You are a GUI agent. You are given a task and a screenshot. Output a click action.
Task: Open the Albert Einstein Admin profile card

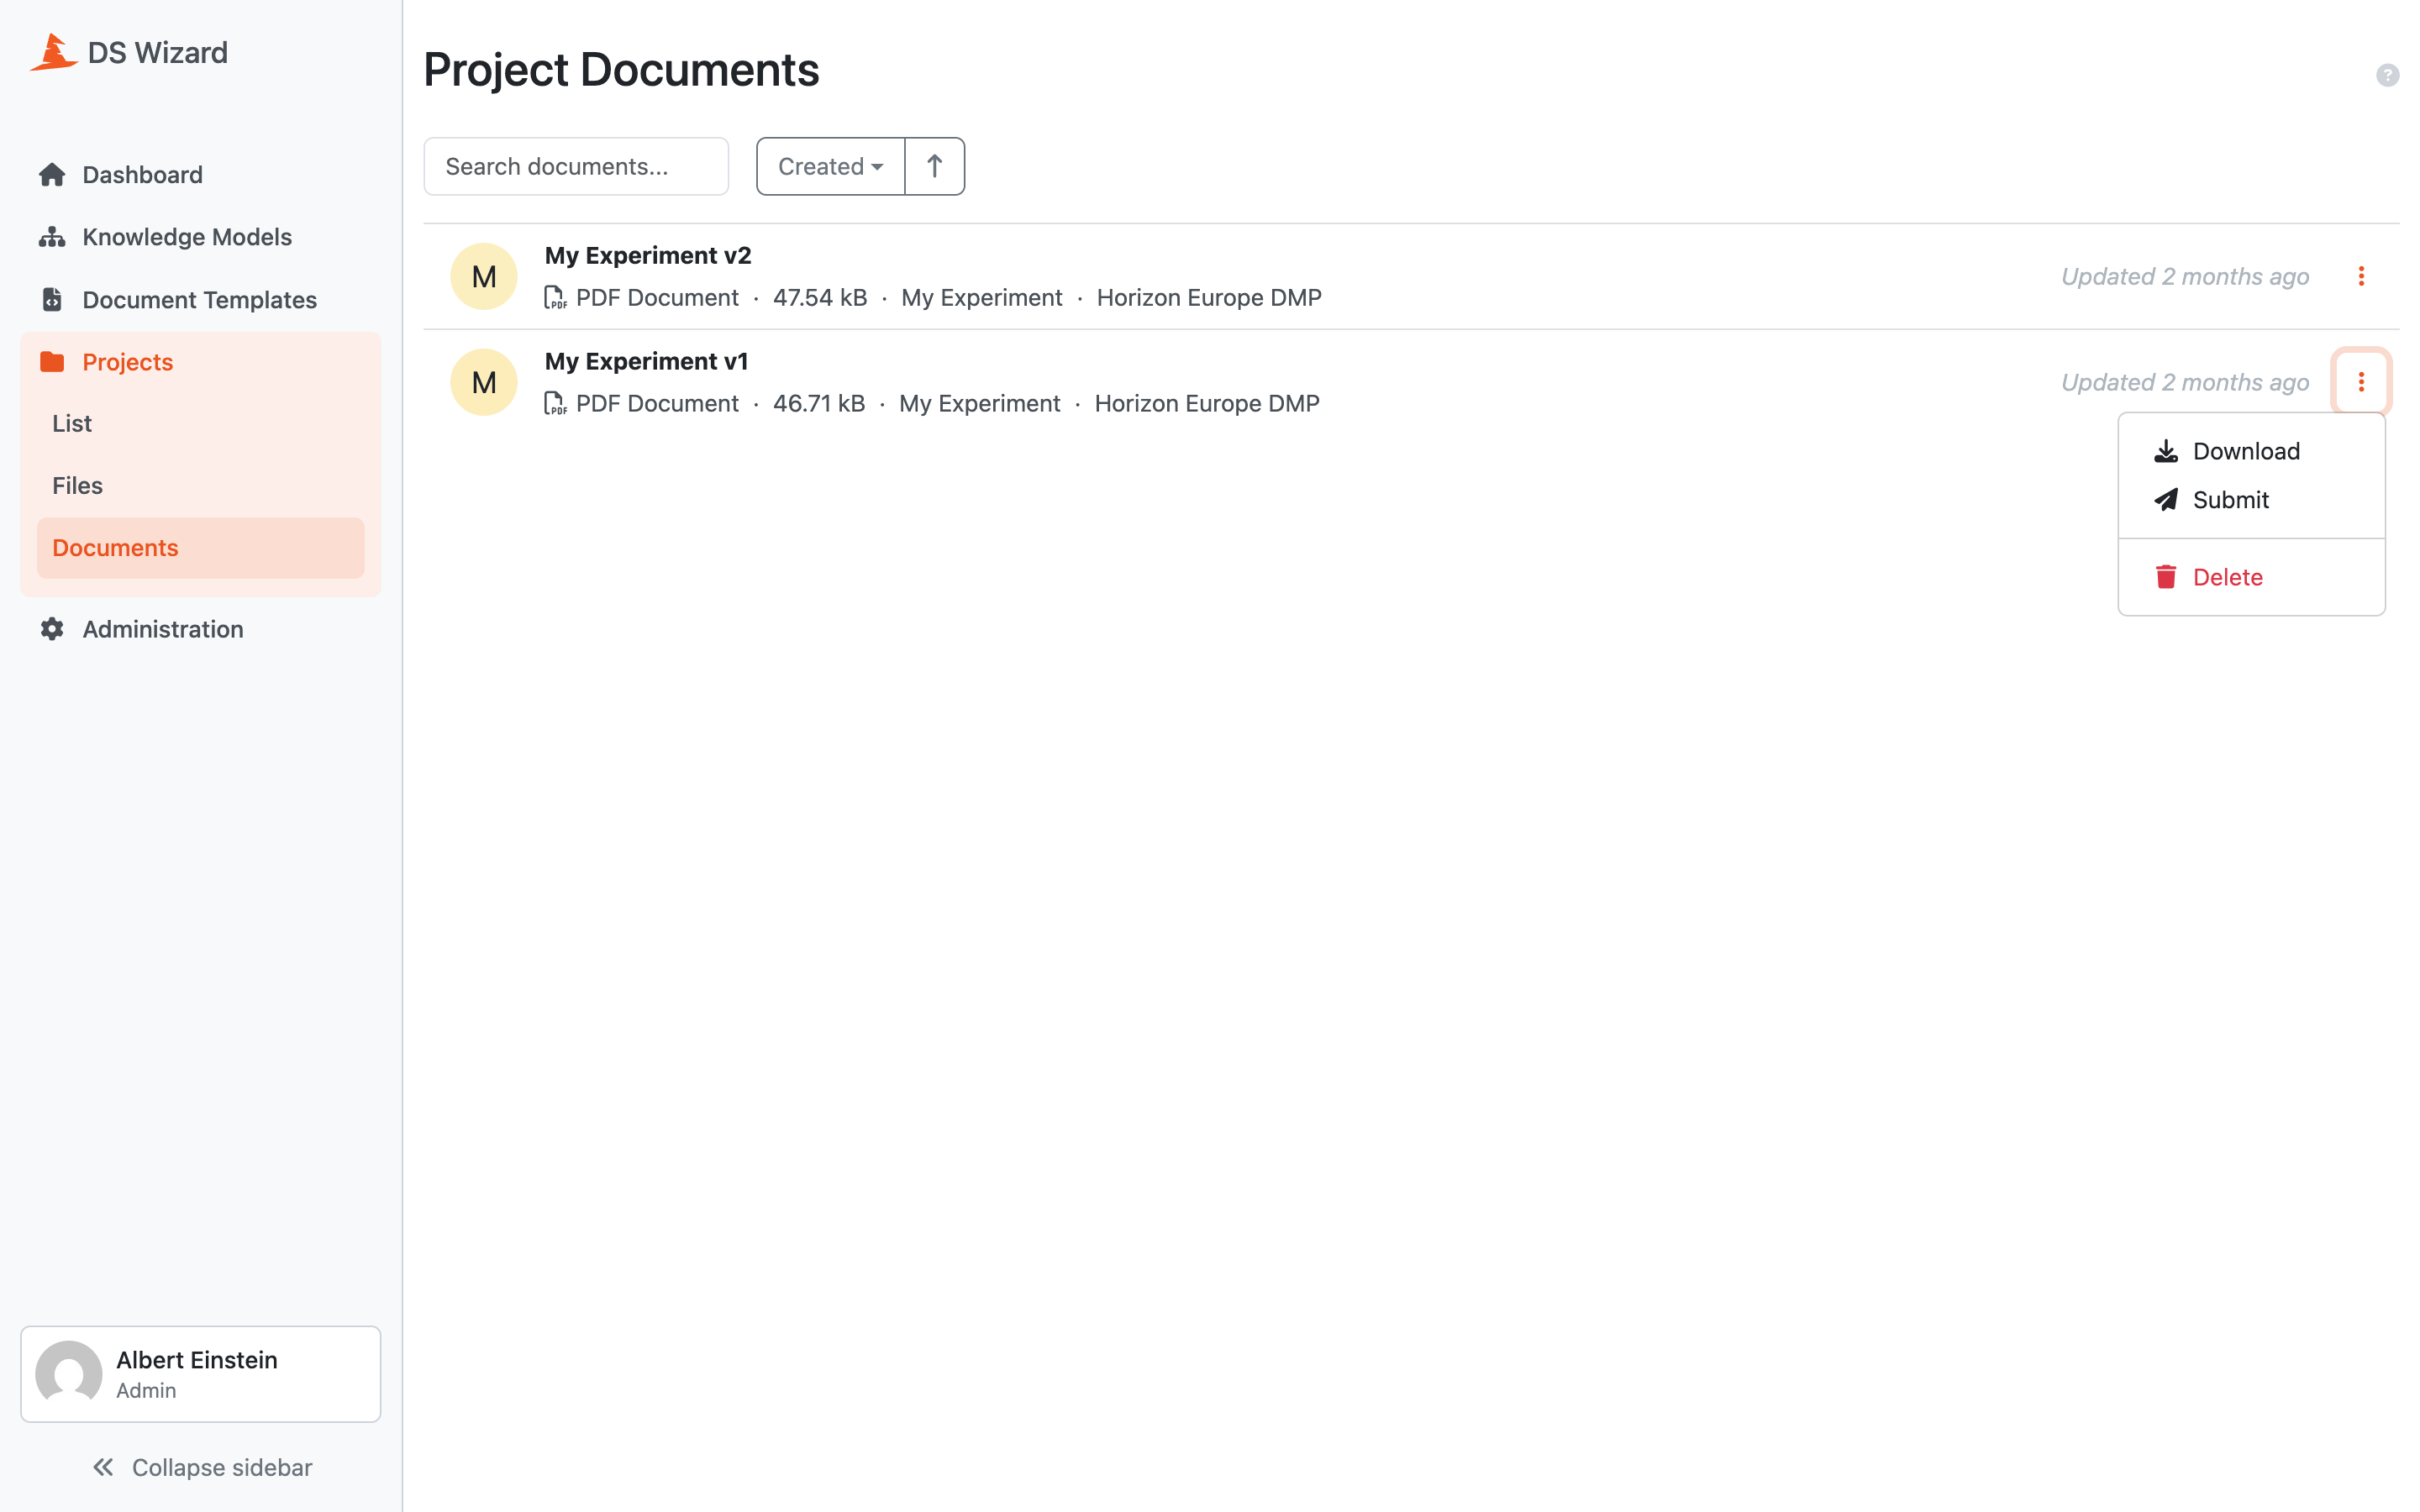coord(200,1374)
